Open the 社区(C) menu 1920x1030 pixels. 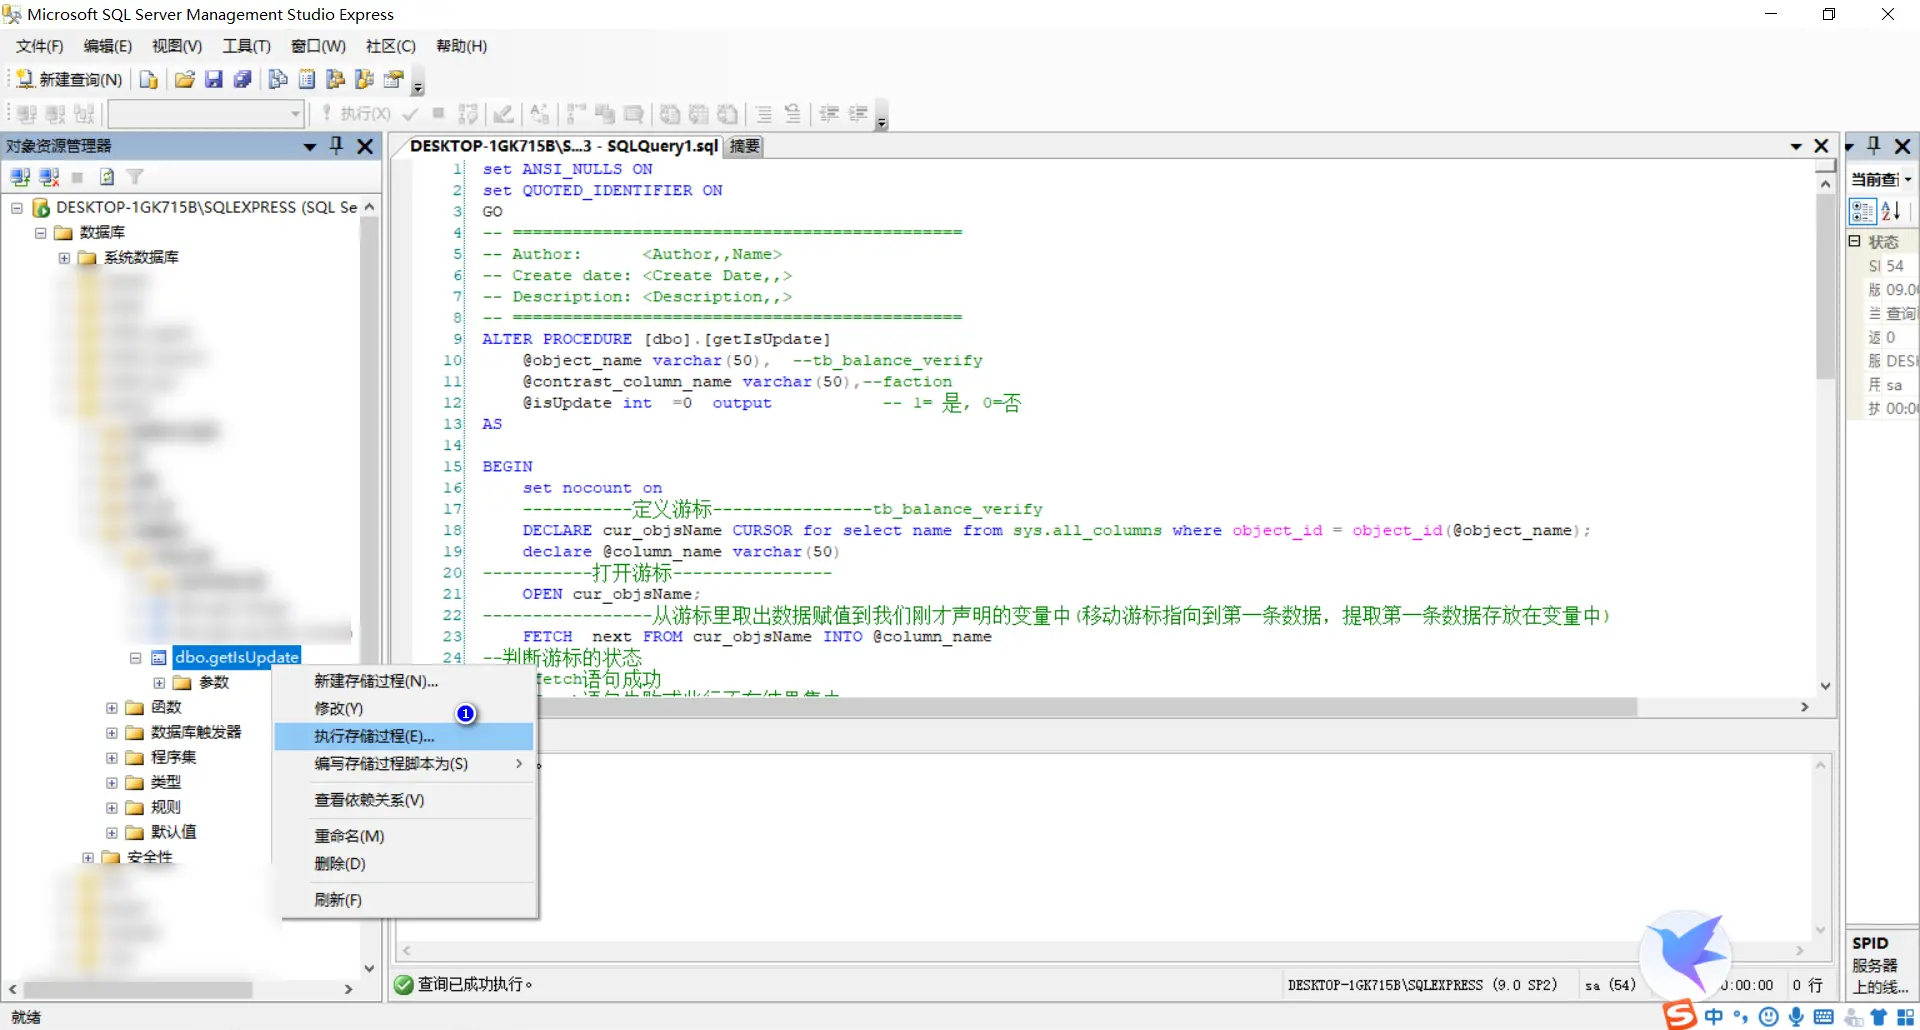(x=391, y=46)
